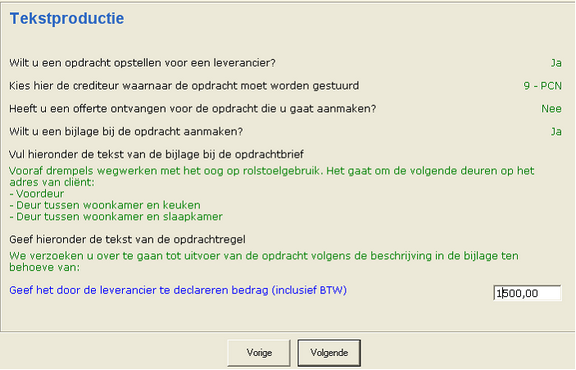Select the question about opdracht voor een leverancier
Screen dimensions: 576x370
pos(142,63)
